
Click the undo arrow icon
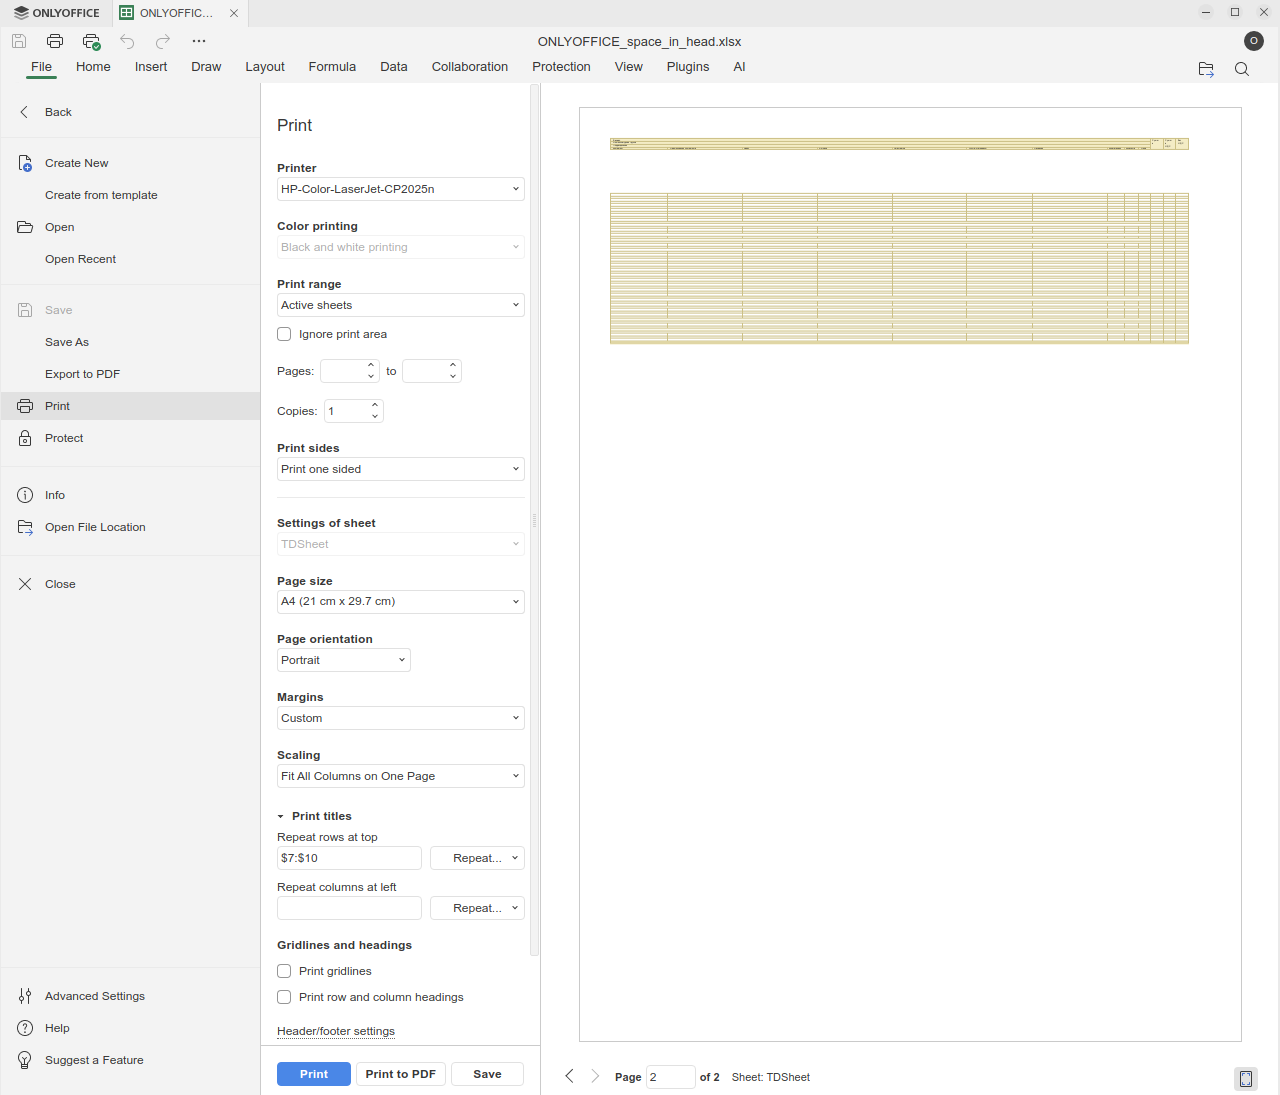(x=127, y=41)
